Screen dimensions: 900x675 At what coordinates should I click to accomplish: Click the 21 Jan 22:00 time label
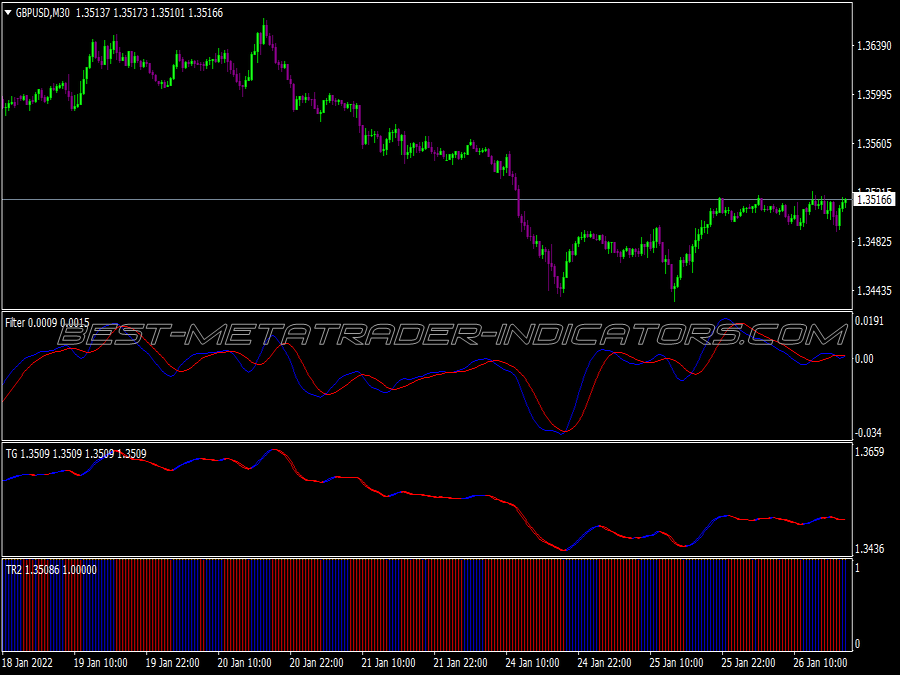coord(460,663)
